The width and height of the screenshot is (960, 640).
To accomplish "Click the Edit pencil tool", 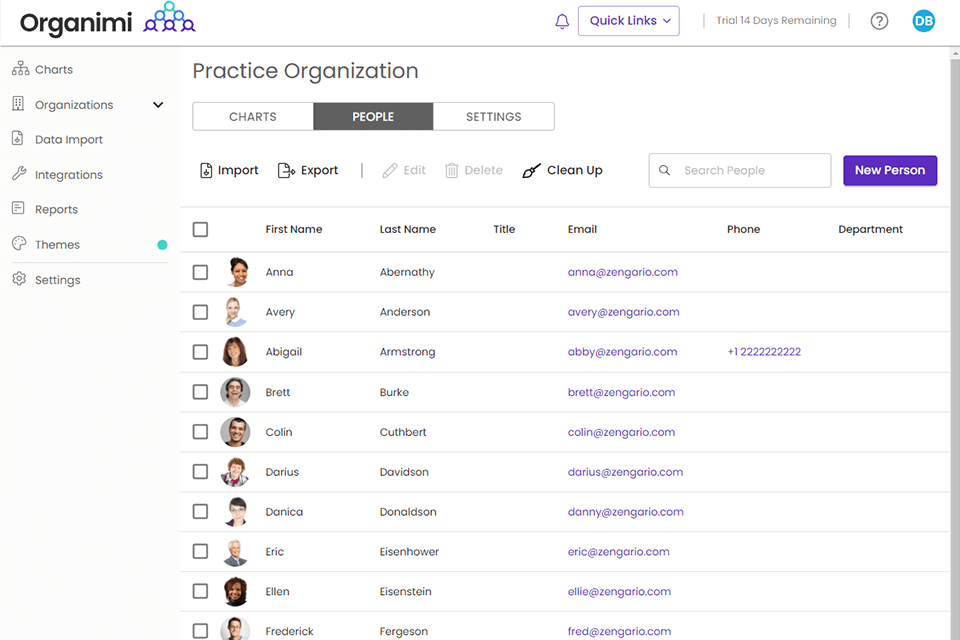I will coord(404,170).
